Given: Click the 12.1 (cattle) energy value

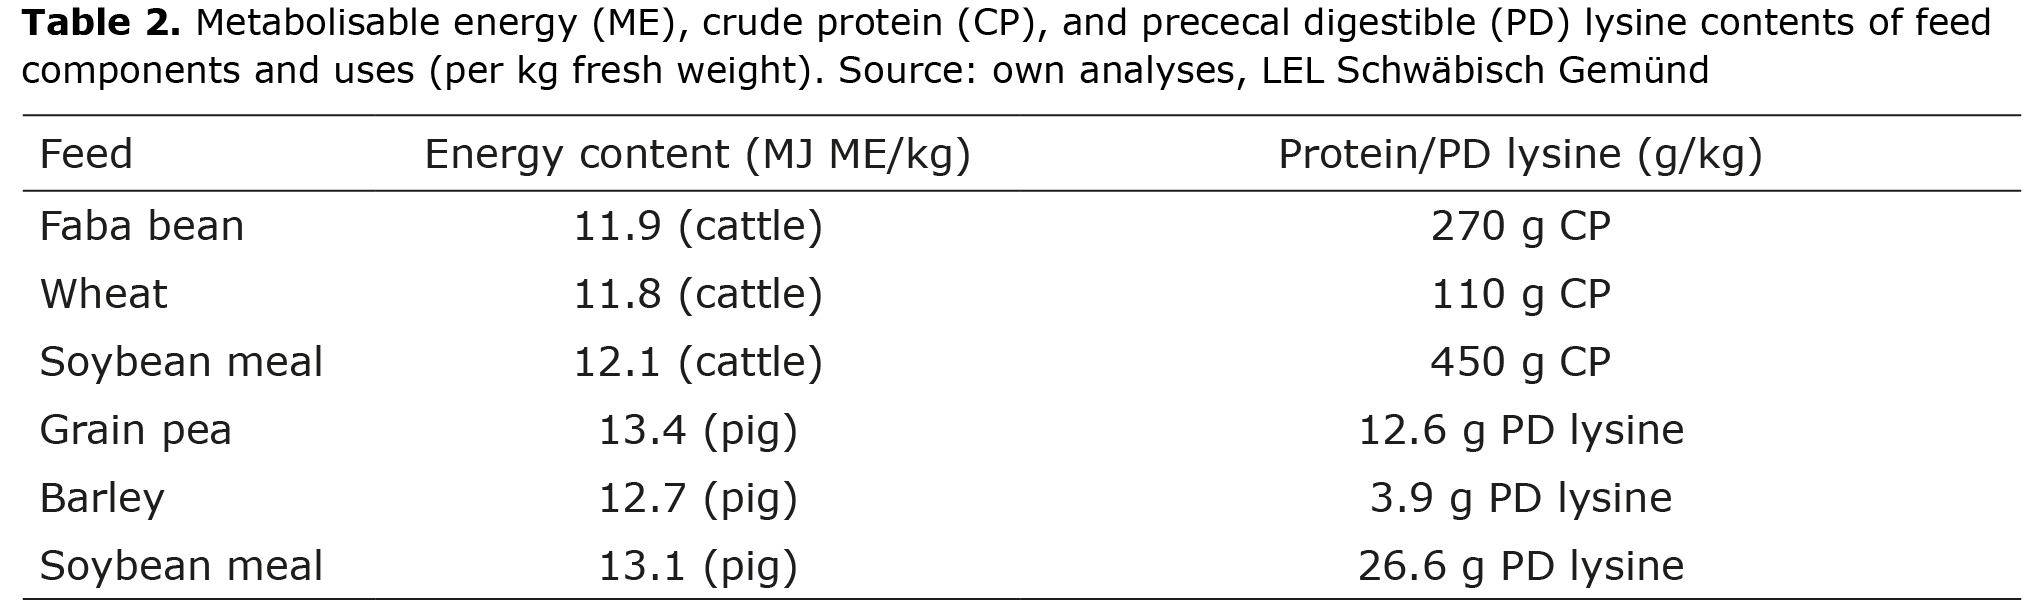Looking at the screenshot, I should 698,363.
